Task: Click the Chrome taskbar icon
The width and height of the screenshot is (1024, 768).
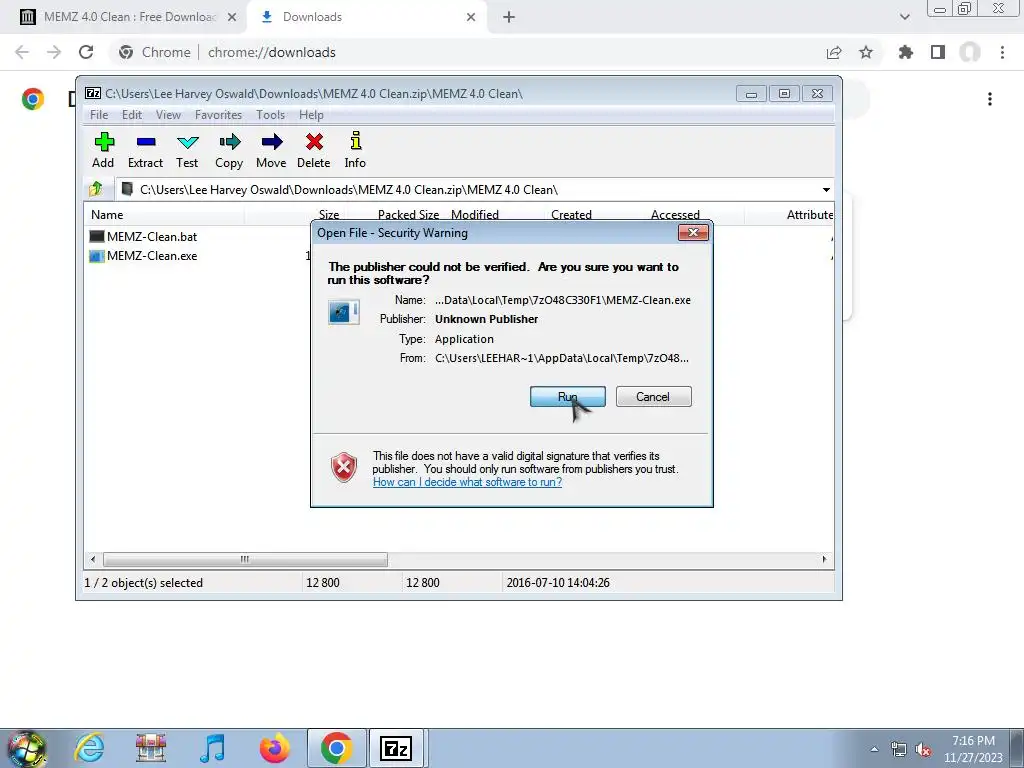Action: (337, 748)
